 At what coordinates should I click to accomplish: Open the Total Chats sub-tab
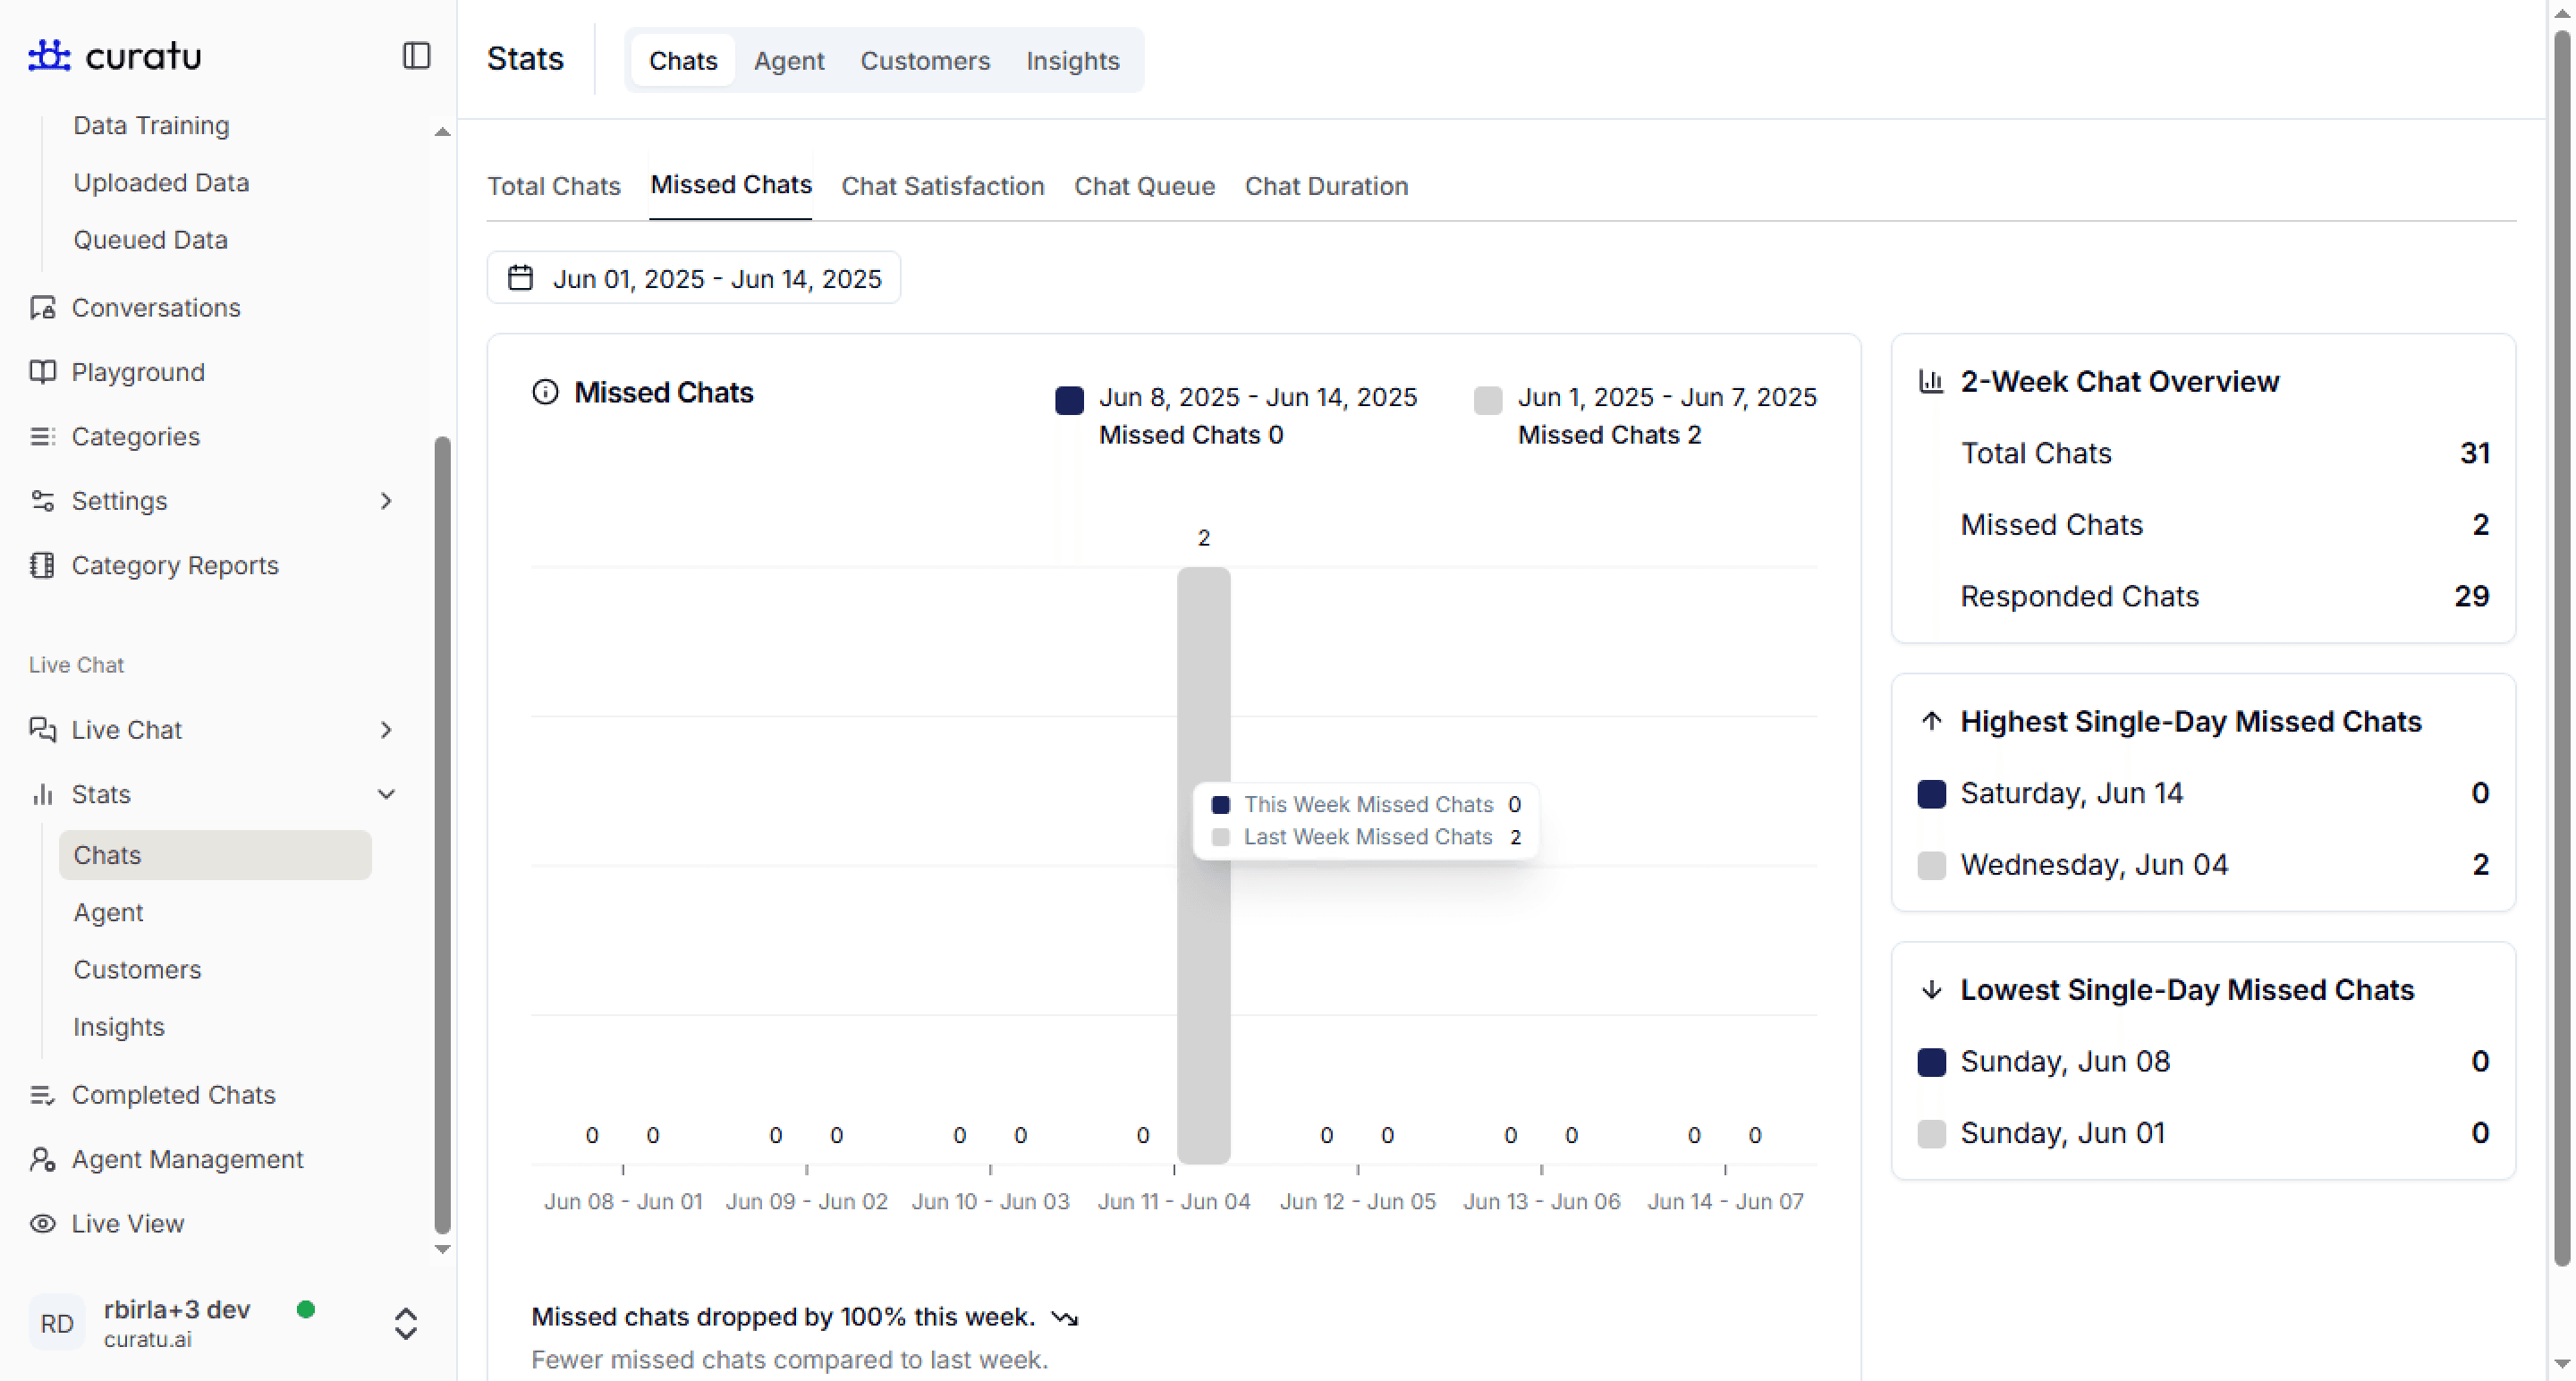tap(554, 186)
